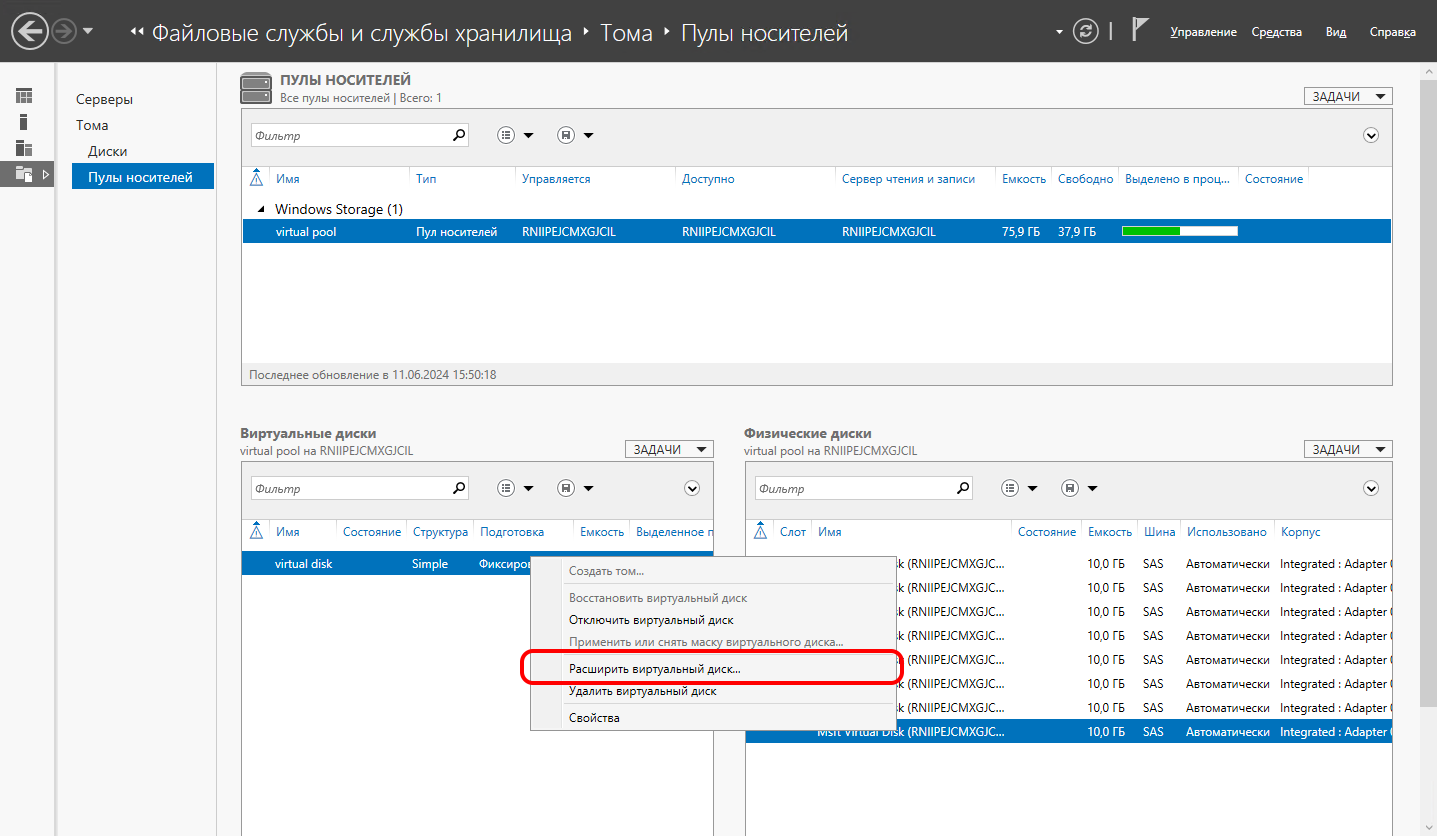
Task: Sort pools by Емкость column
Action: 1024,179
